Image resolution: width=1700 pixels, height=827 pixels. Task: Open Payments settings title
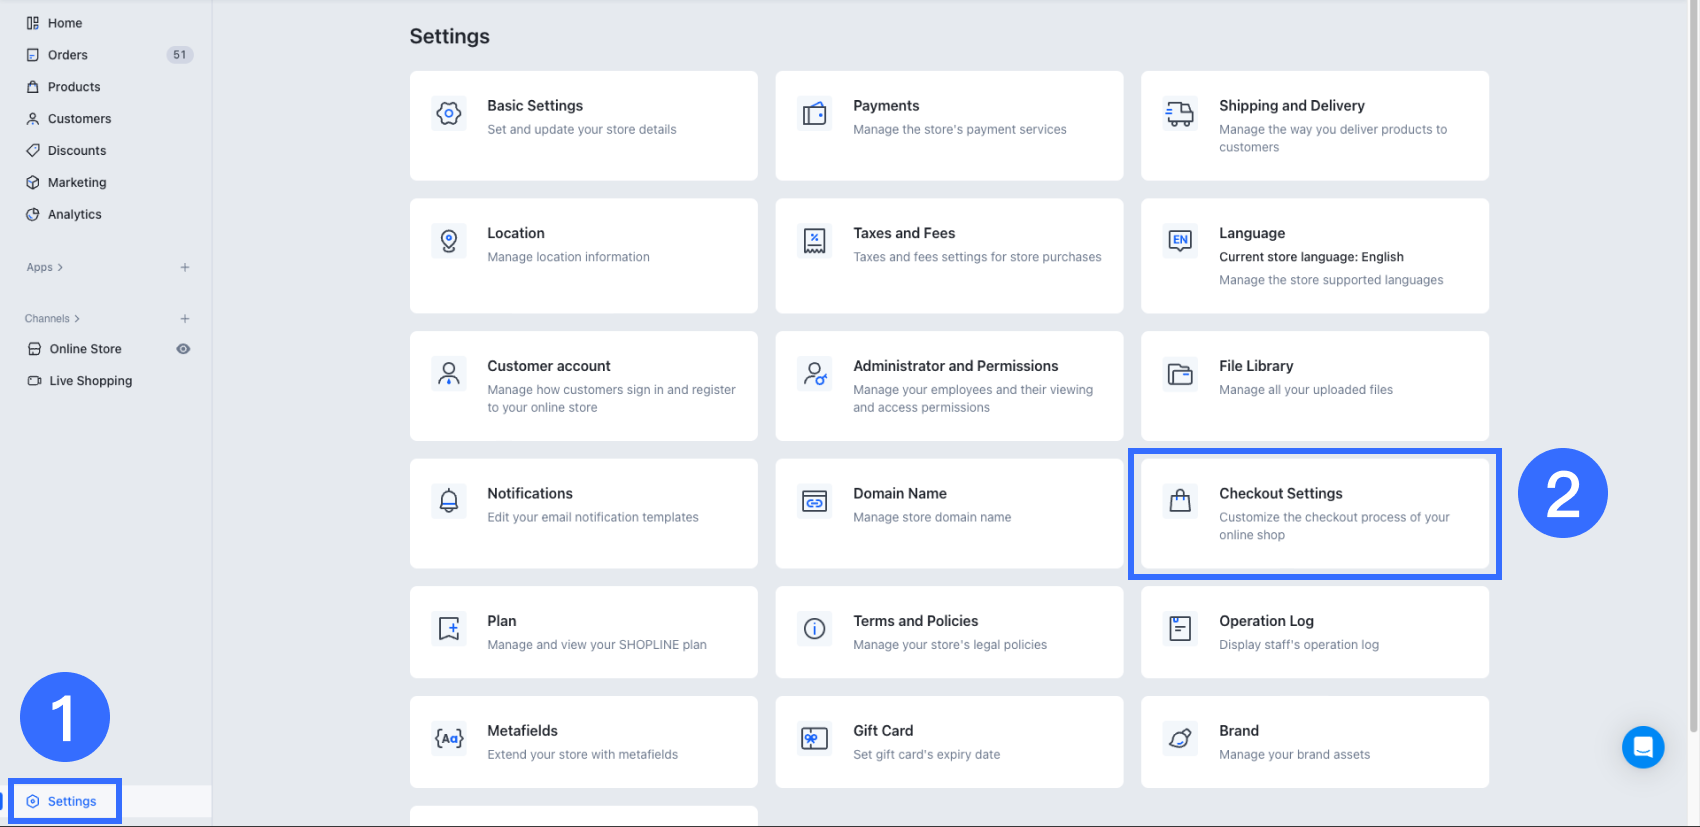click(886, 106)
